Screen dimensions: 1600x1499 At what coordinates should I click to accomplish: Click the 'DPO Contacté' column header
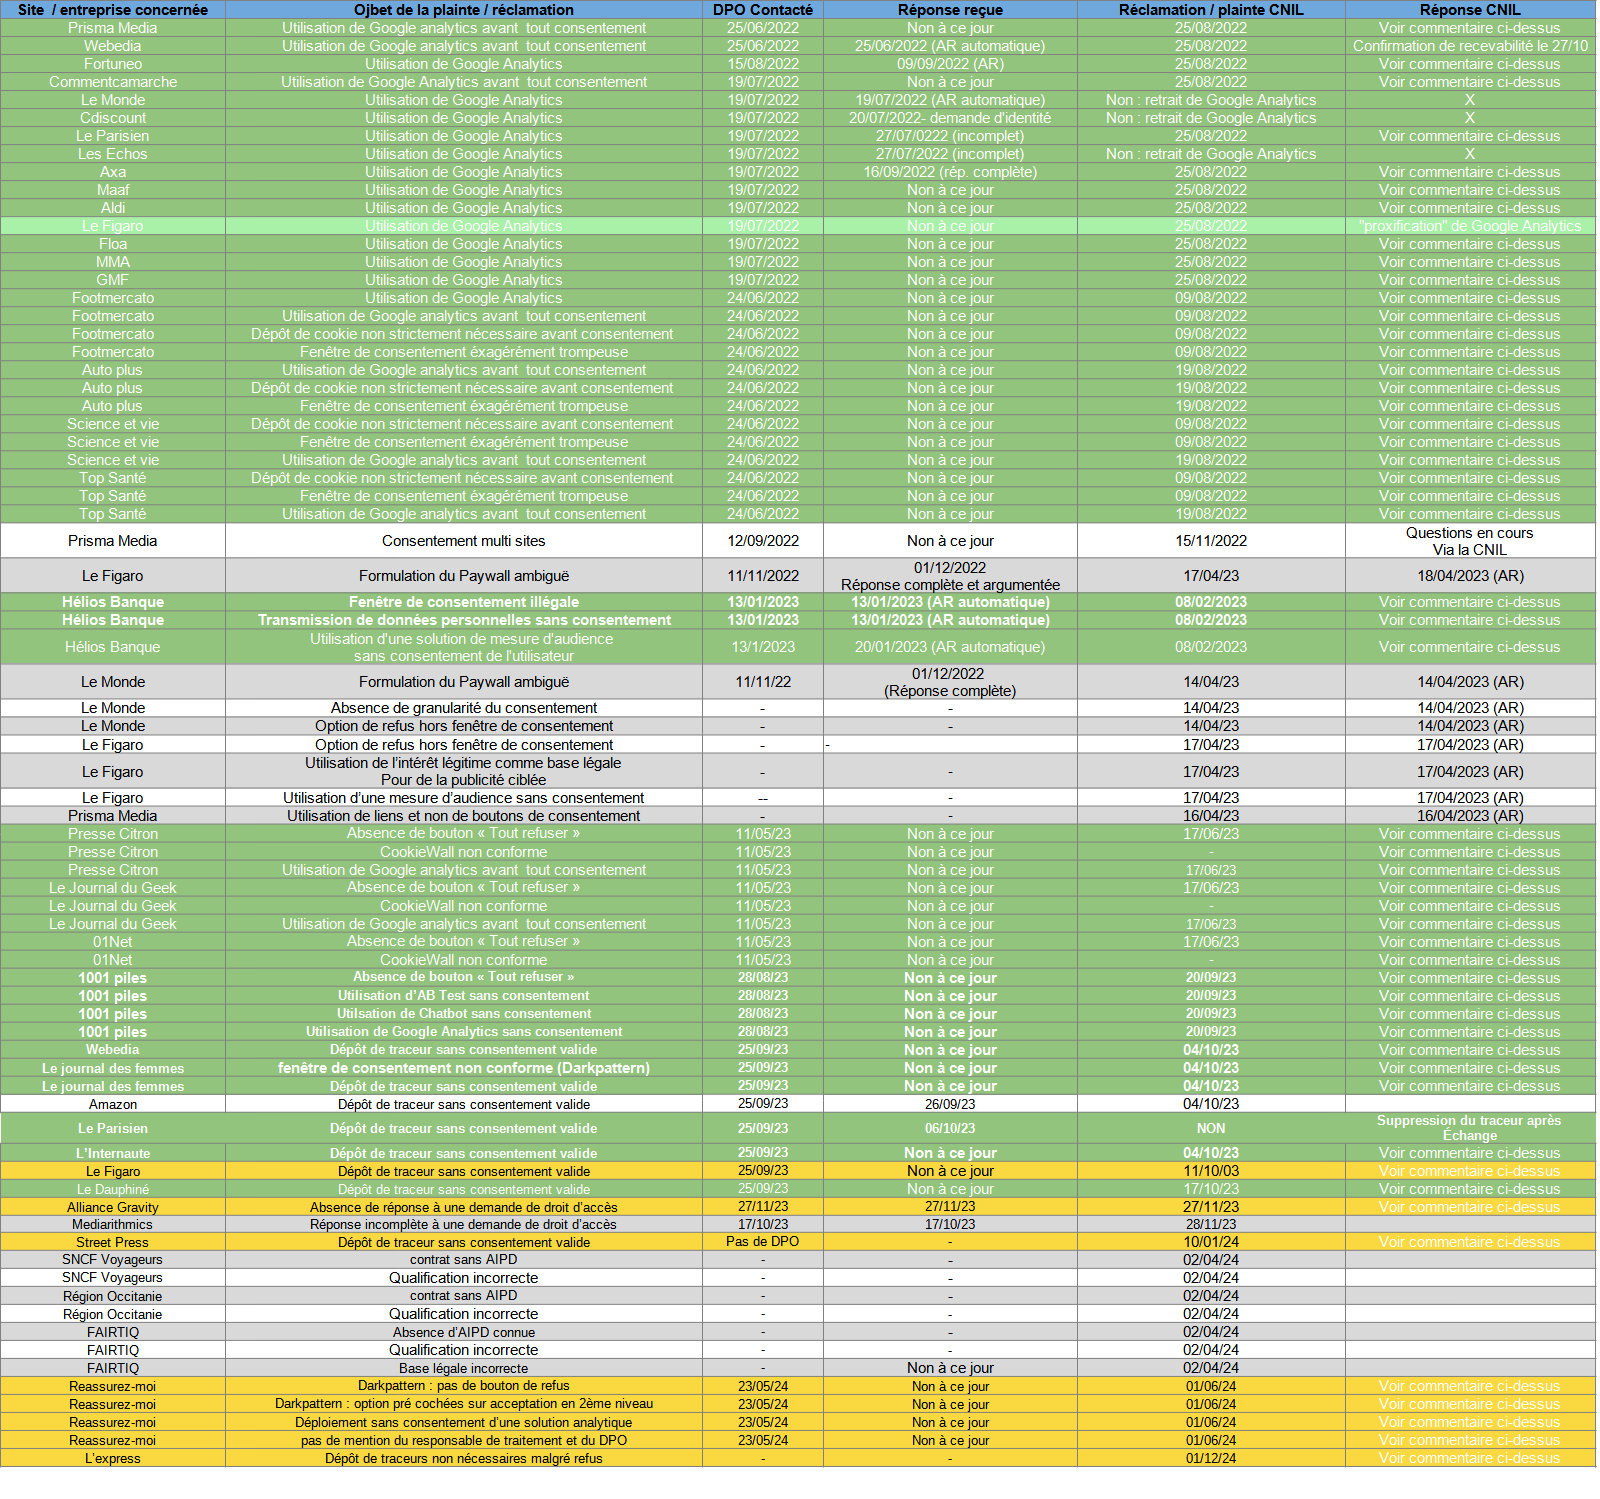(x=763, y=10)
